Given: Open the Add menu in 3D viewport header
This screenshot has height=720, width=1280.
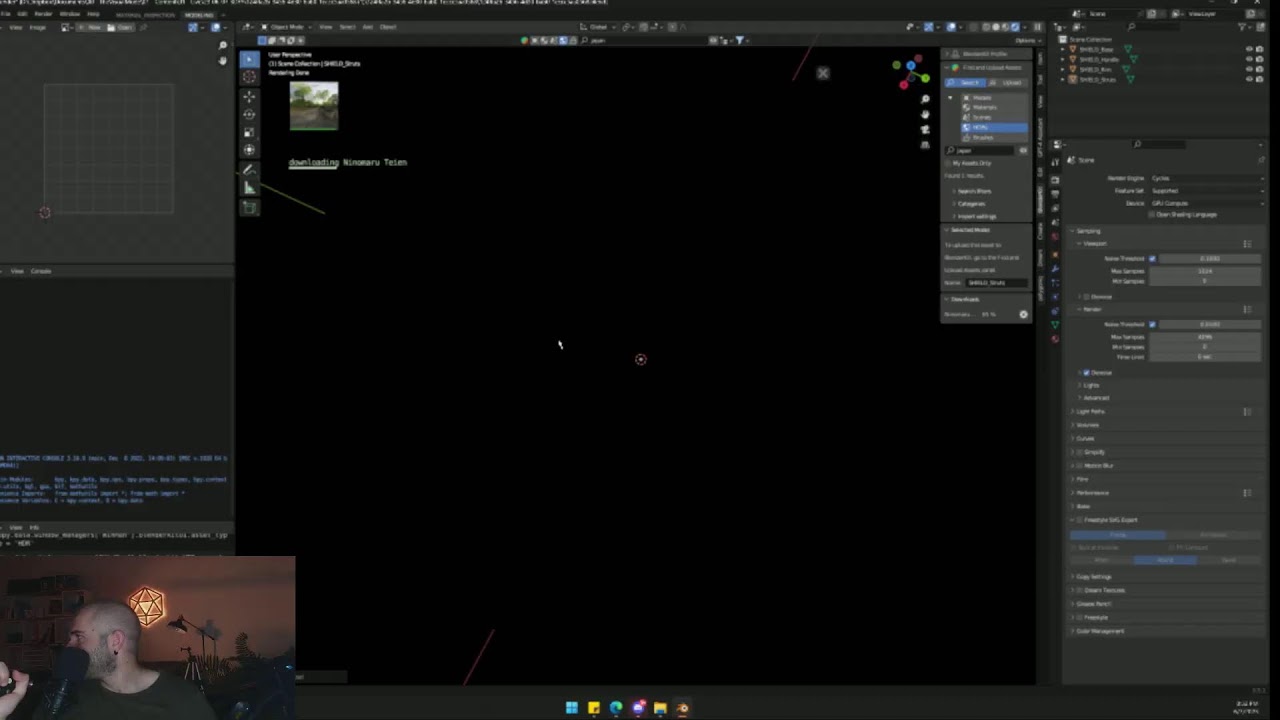Looking at the screenshot, I should [367, 27].
